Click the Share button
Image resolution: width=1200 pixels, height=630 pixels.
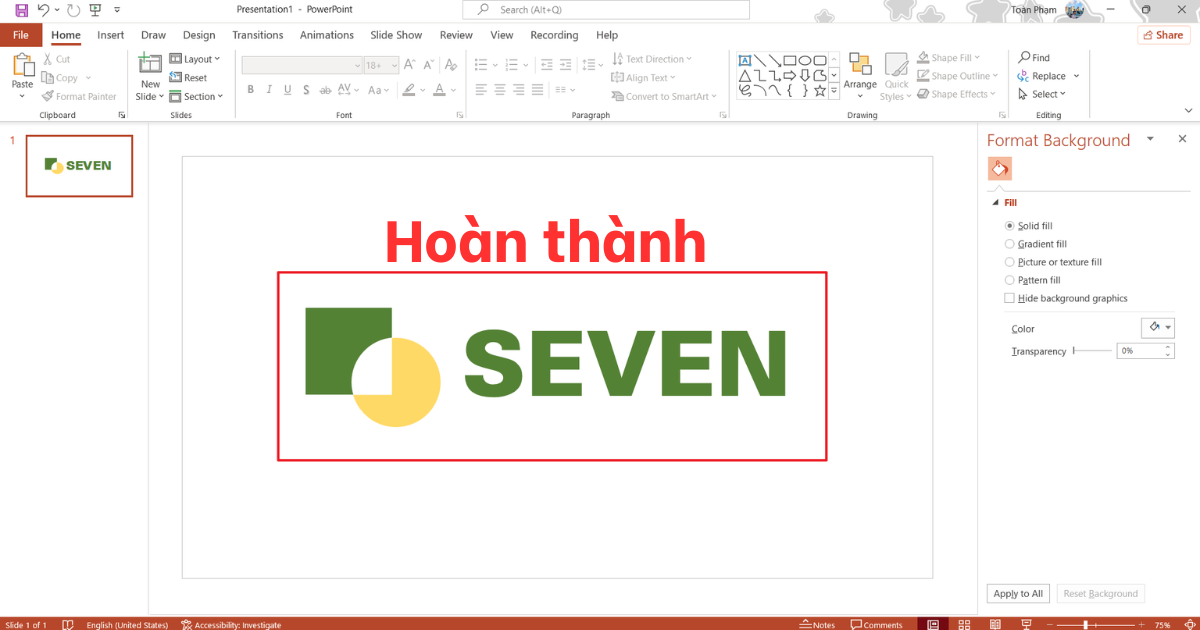[x=1162, y=35]
